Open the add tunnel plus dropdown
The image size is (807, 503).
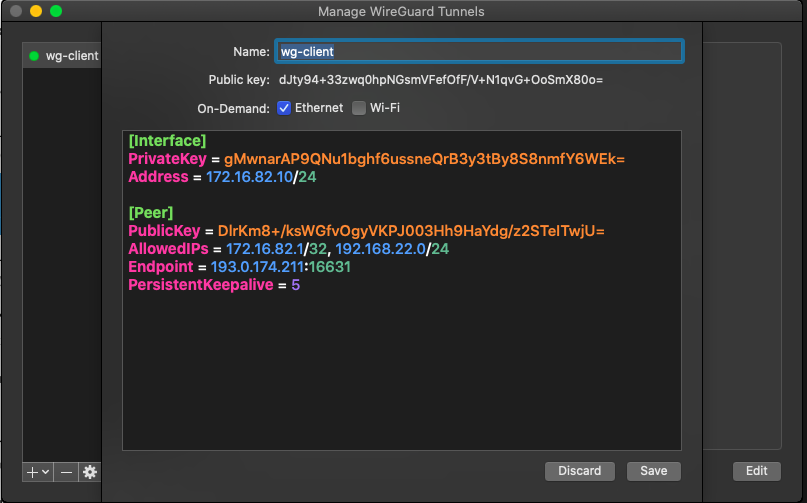coord(38,472)
